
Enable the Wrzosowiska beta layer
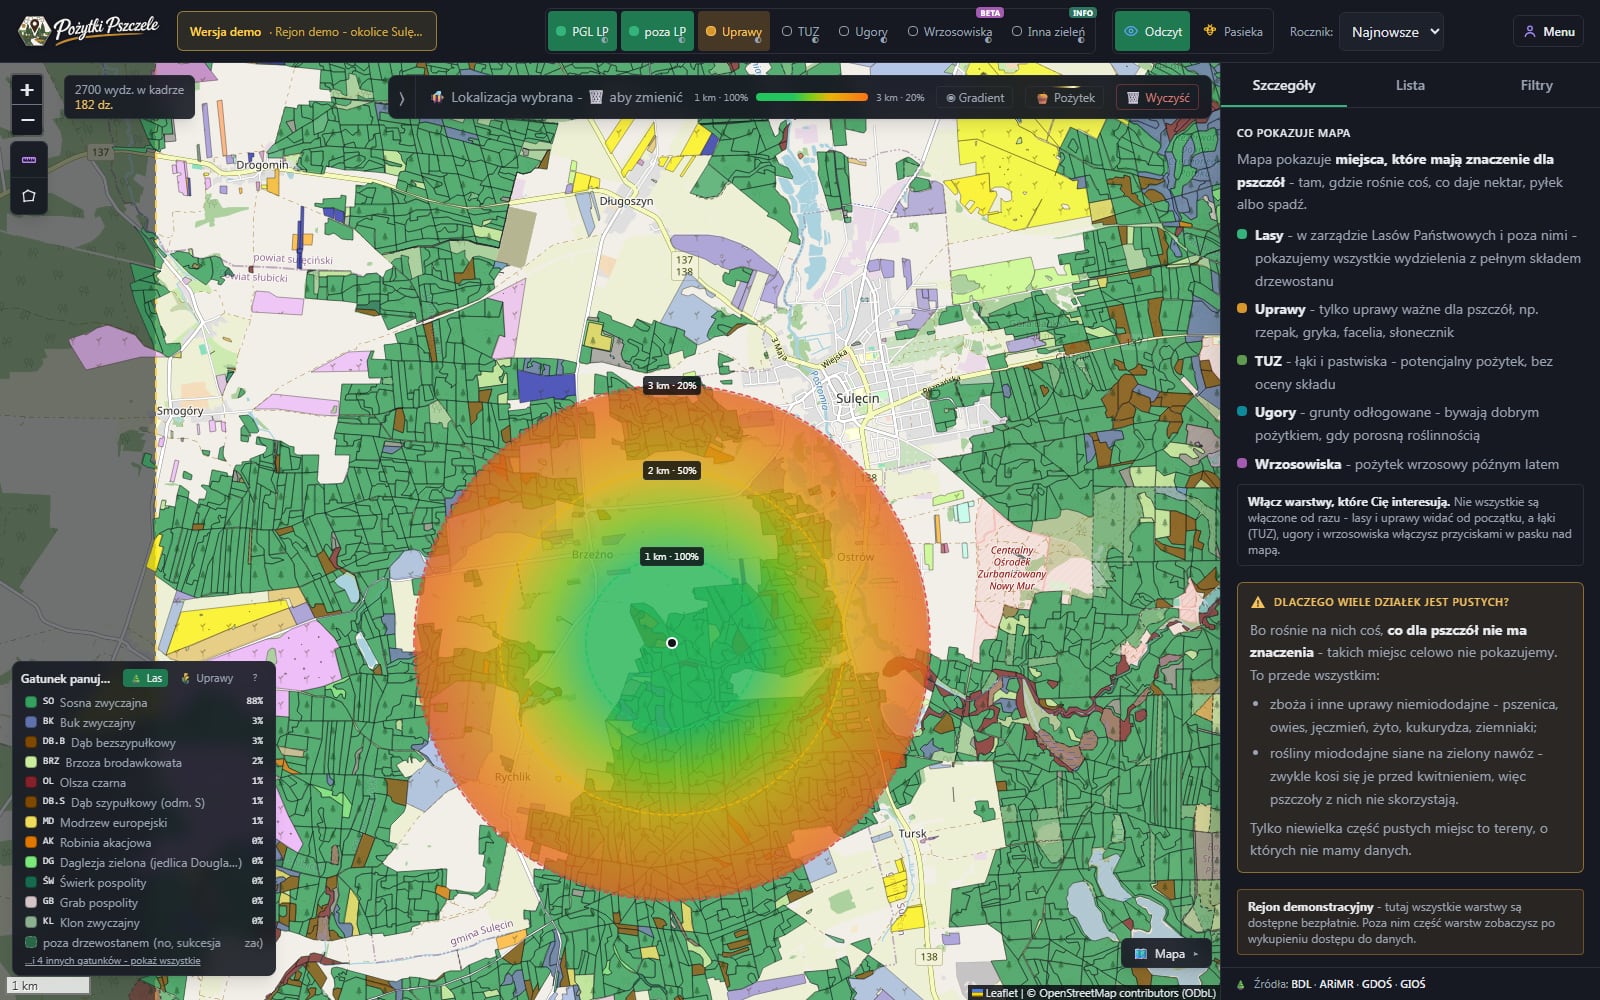click(950, 31)
